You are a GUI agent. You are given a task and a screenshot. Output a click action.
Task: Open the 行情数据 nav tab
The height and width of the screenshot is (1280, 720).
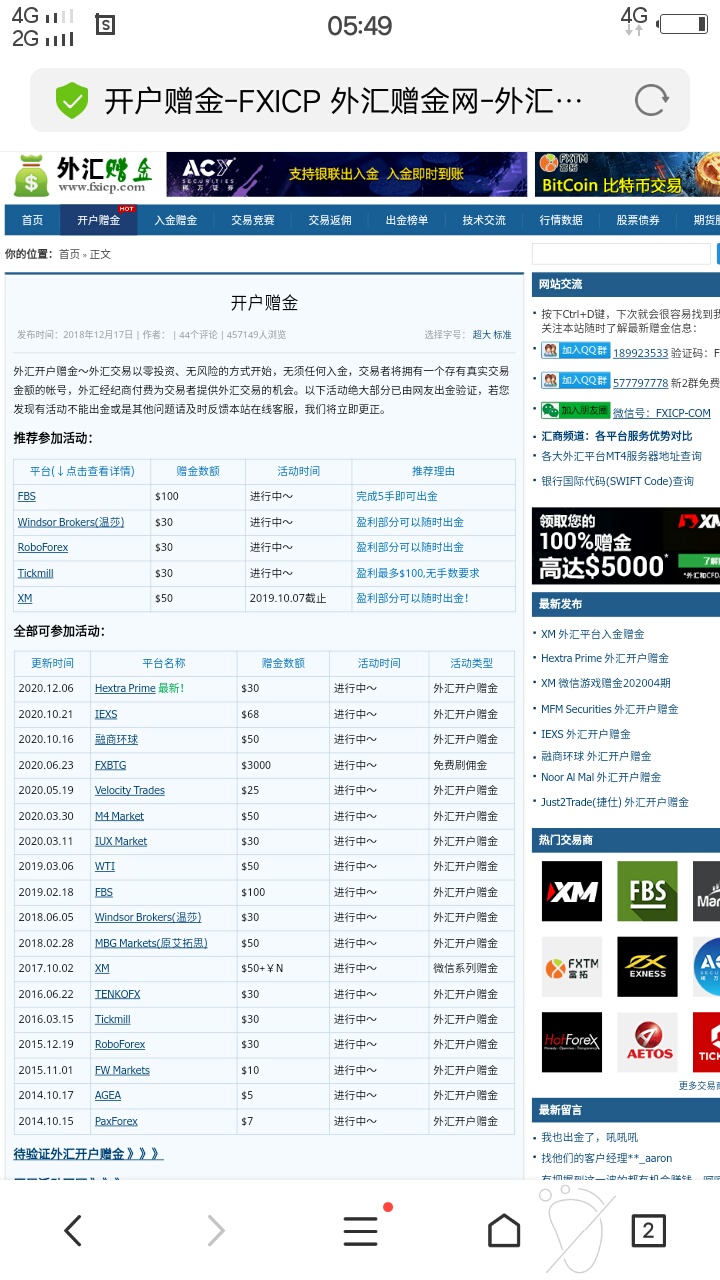[561, 220]
